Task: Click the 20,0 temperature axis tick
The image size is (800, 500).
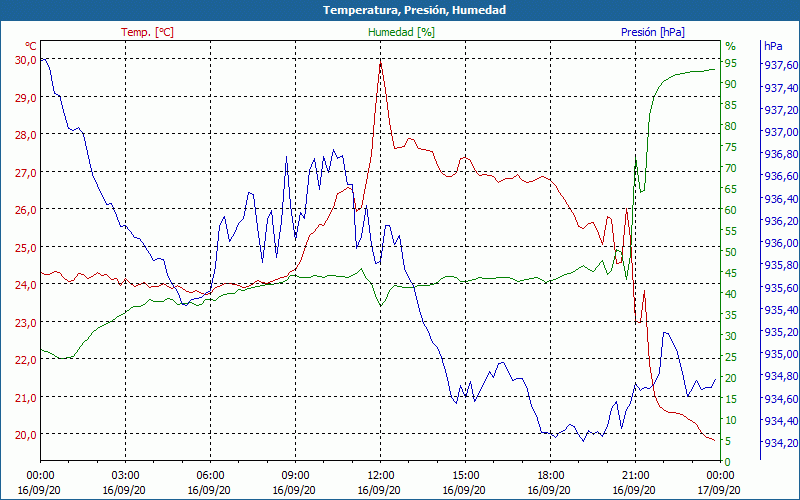Action: (x=26, y=435)
